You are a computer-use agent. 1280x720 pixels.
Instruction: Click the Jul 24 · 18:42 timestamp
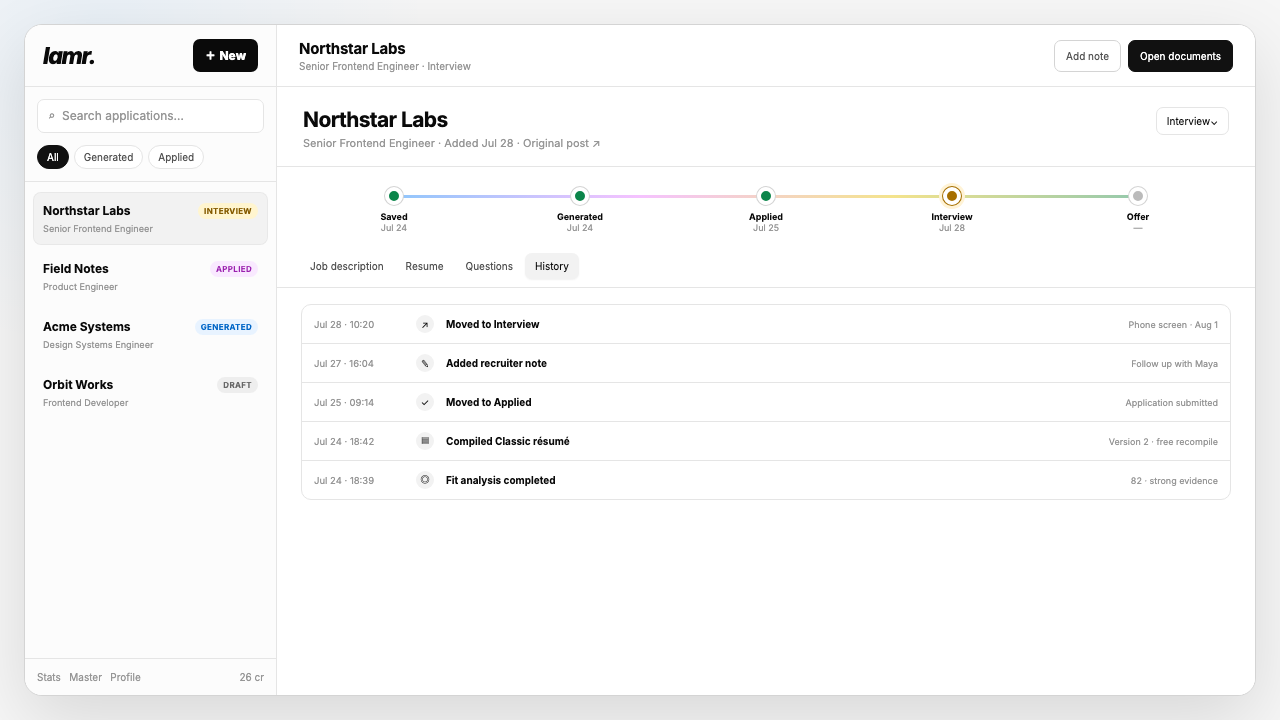pos(344,442)
